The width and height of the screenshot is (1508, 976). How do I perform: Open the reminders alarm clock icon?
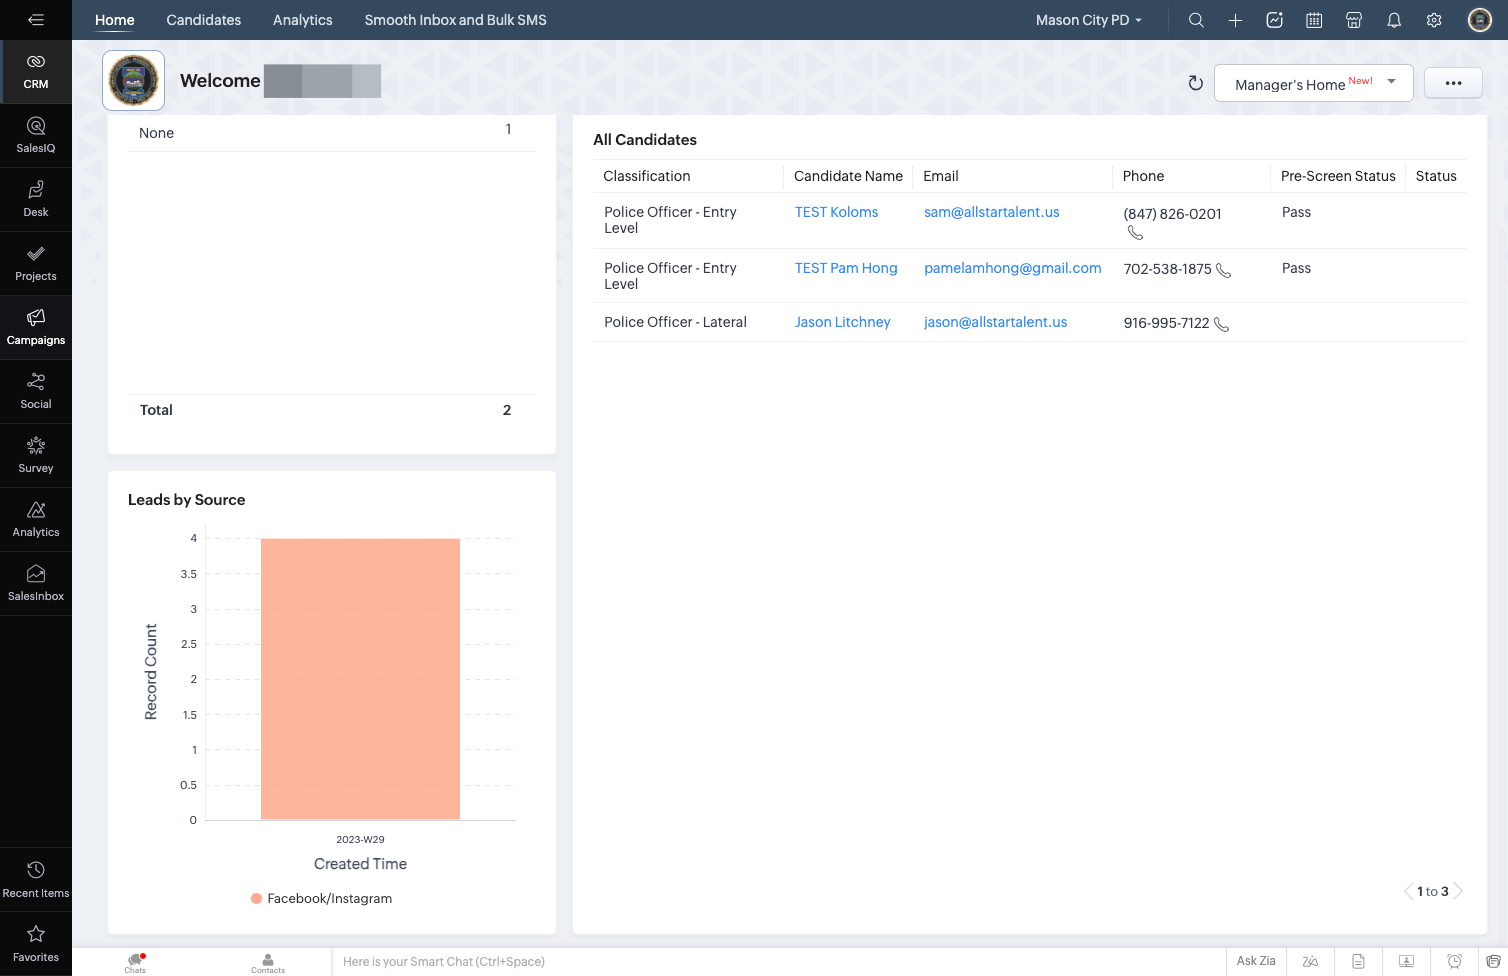[x=1454, y=961]
